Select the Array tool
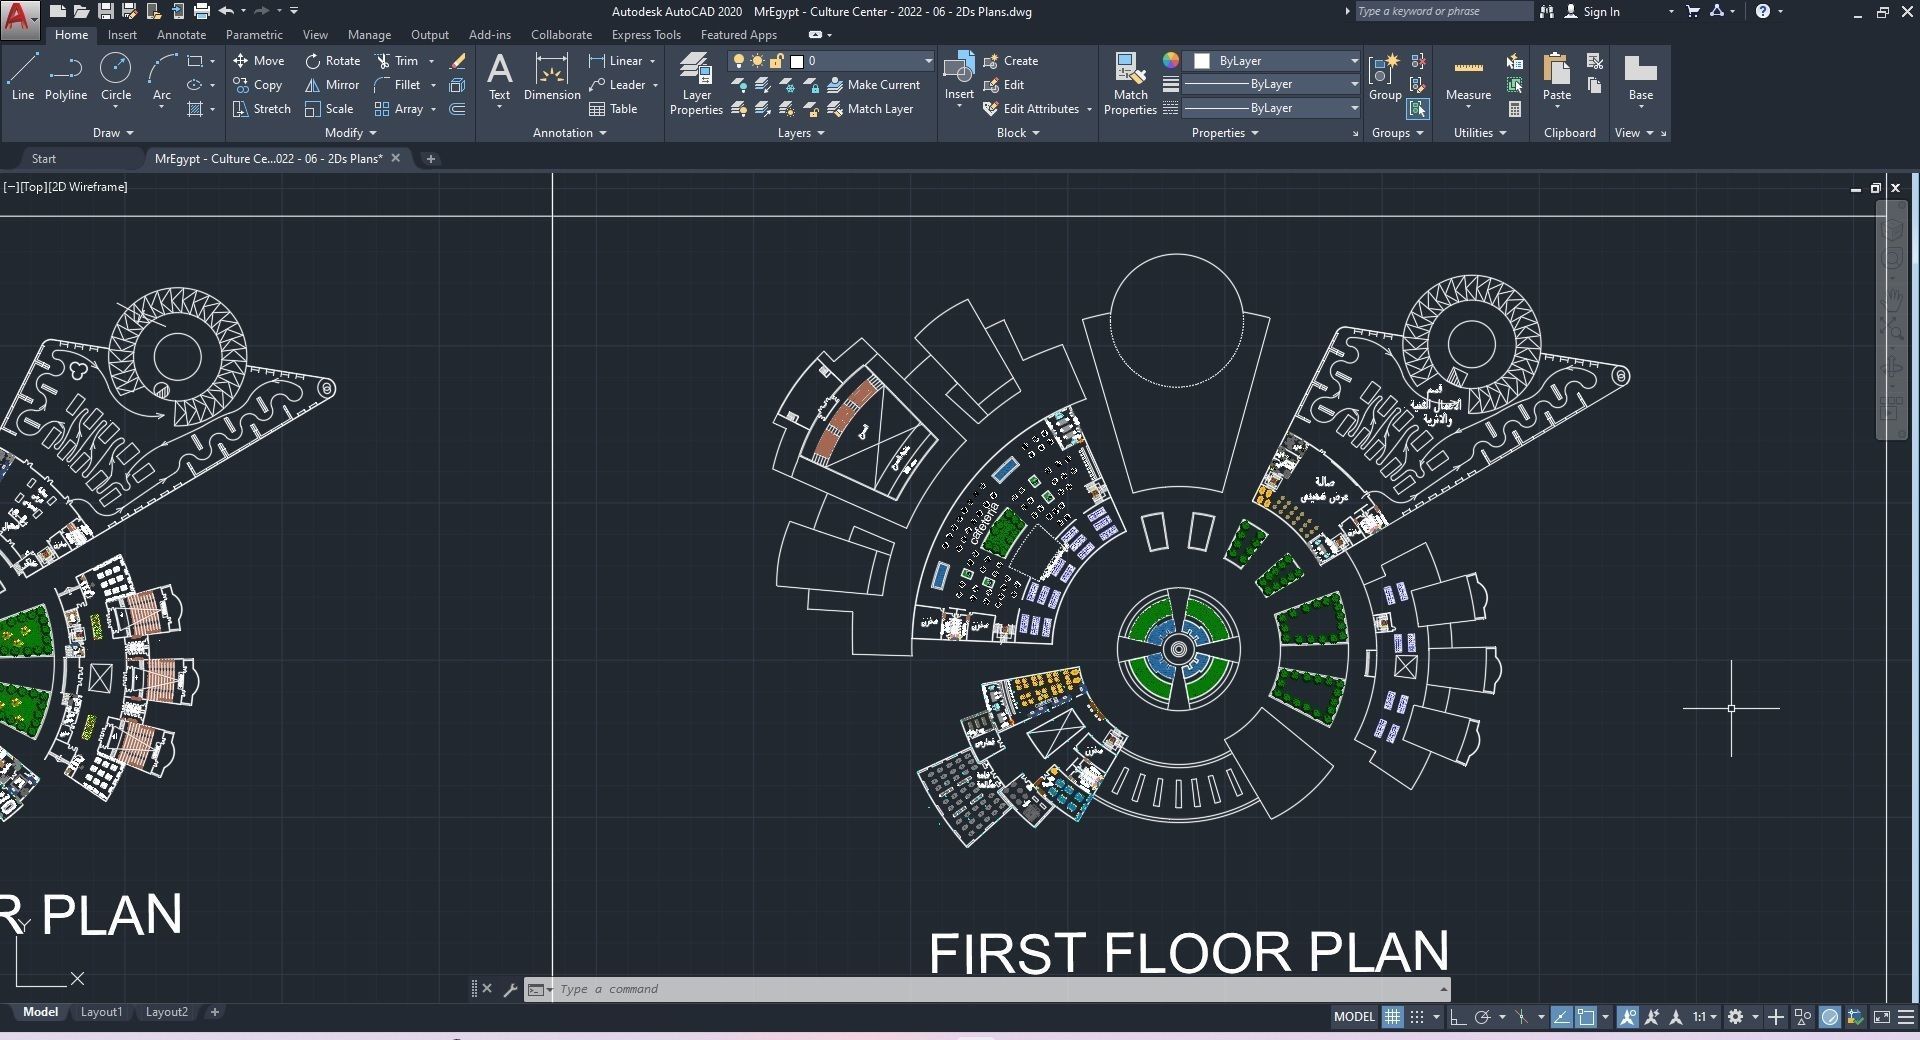Viewport: 1920px width, 1040px height. click(x=399, y=109)
